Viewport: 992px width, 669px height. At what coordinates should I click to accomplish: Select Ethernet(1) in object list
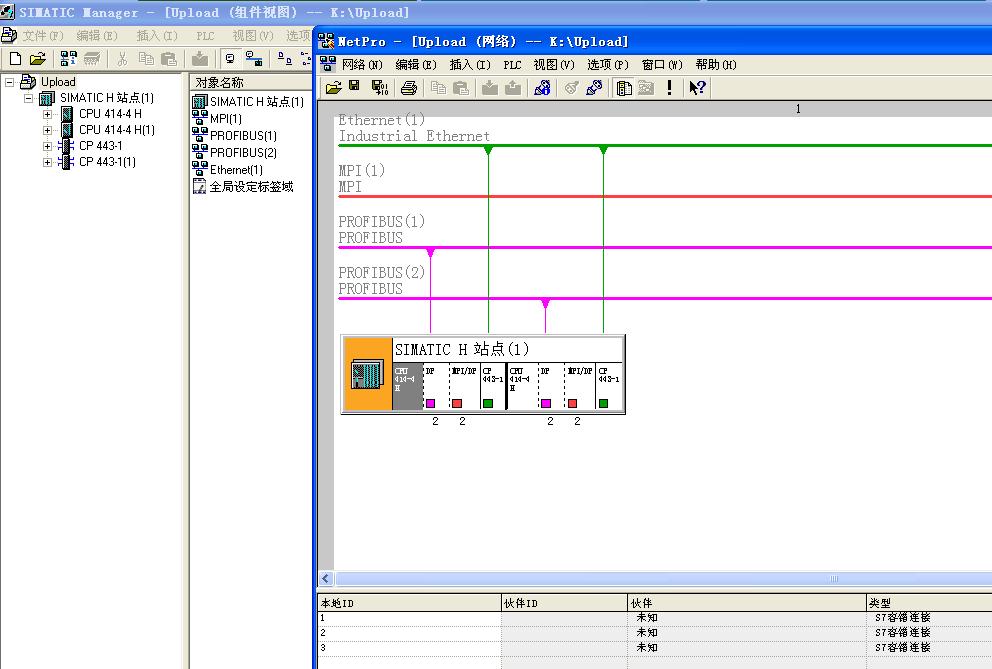(x=236, y=170)
